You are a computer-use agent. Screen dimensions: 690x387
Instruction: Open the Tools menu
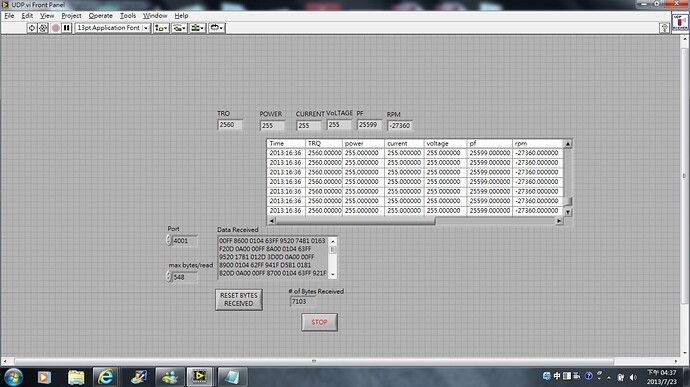tap(128, 15)
